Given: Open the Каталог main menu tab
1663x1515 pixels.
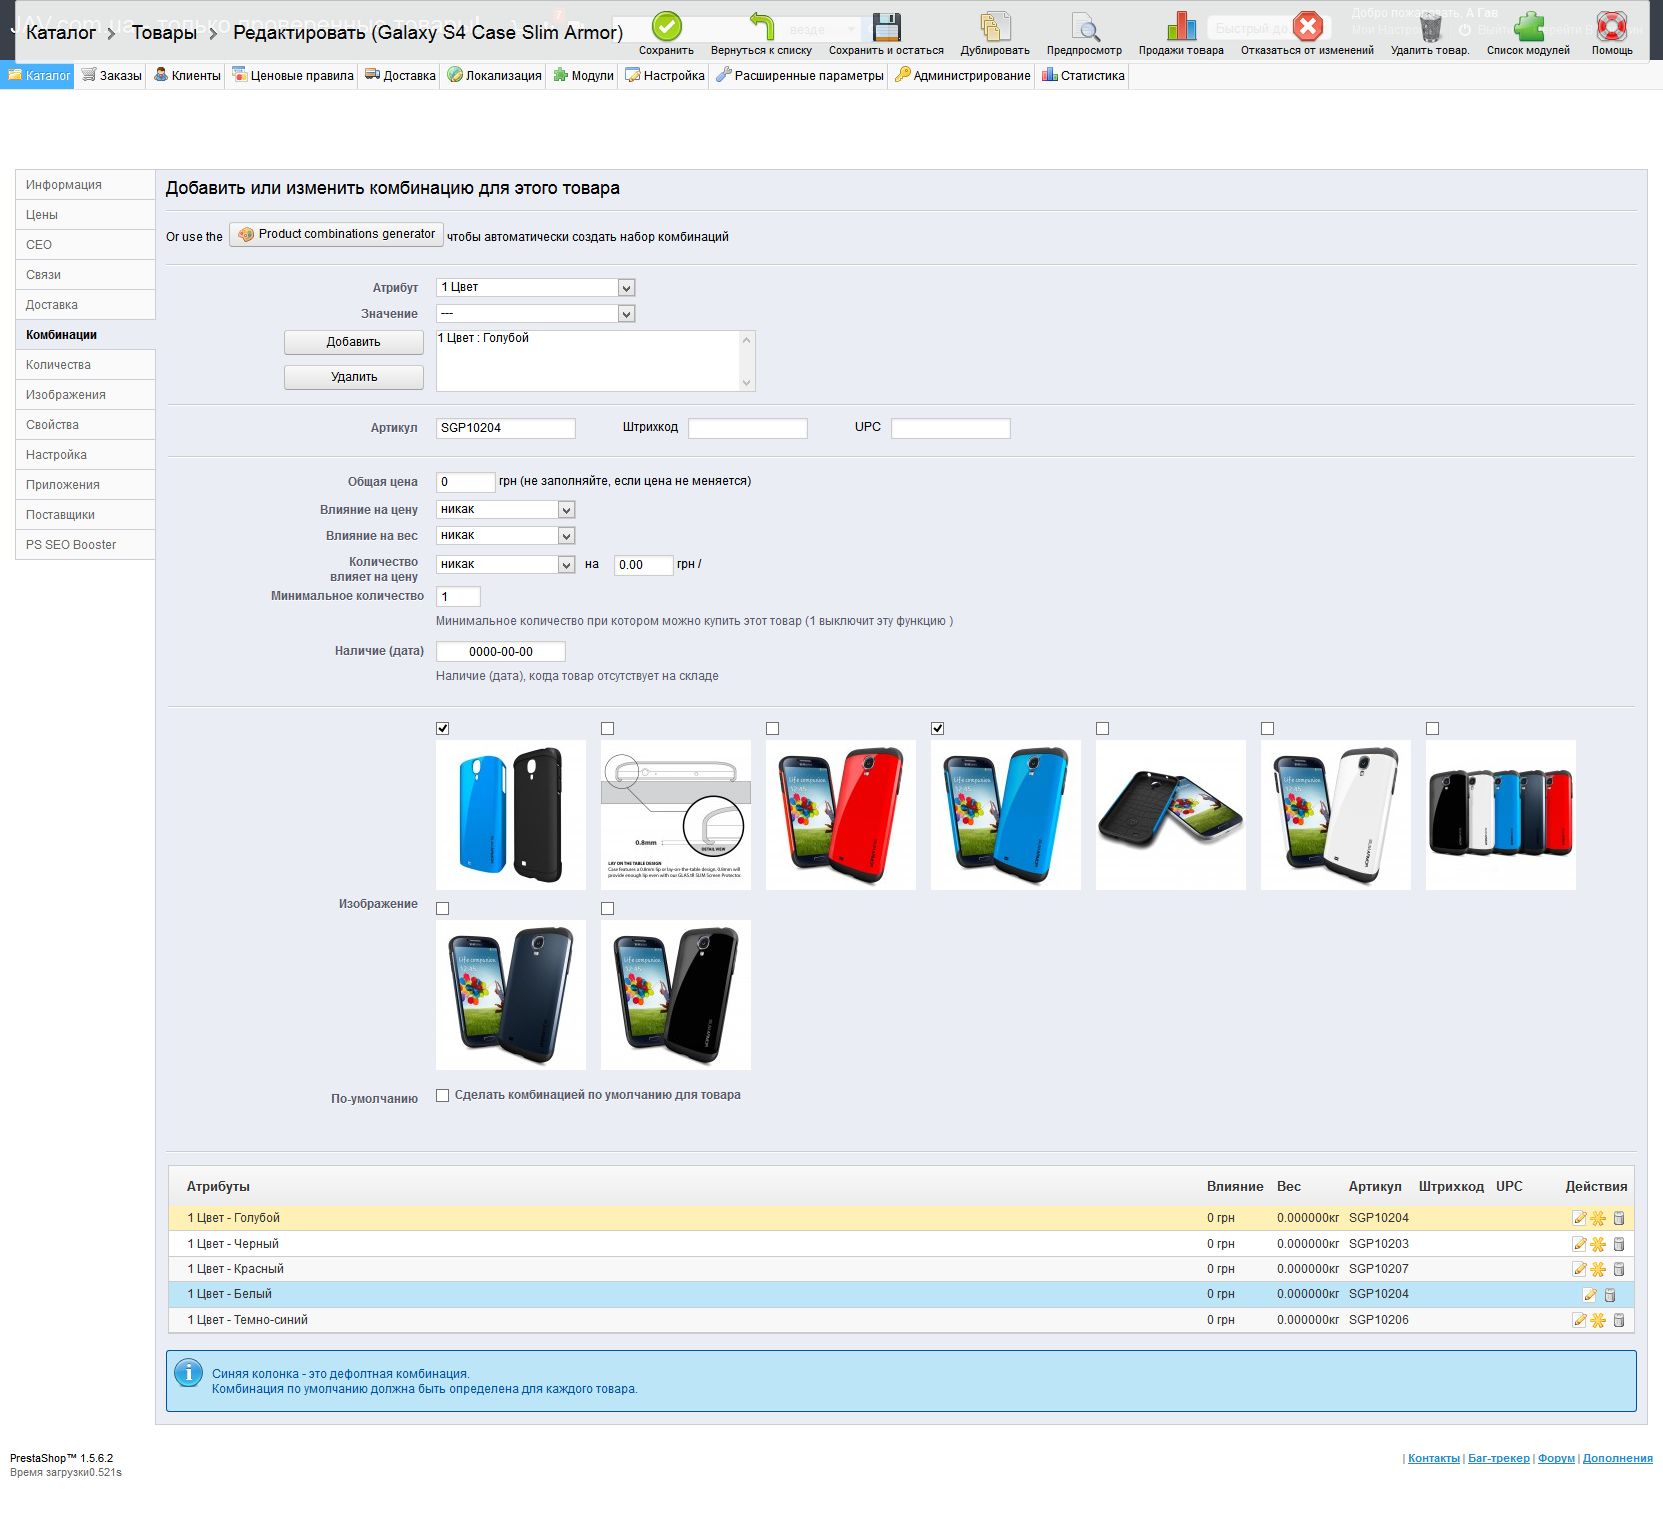Looking at the screenshot, I should point(38,76).
